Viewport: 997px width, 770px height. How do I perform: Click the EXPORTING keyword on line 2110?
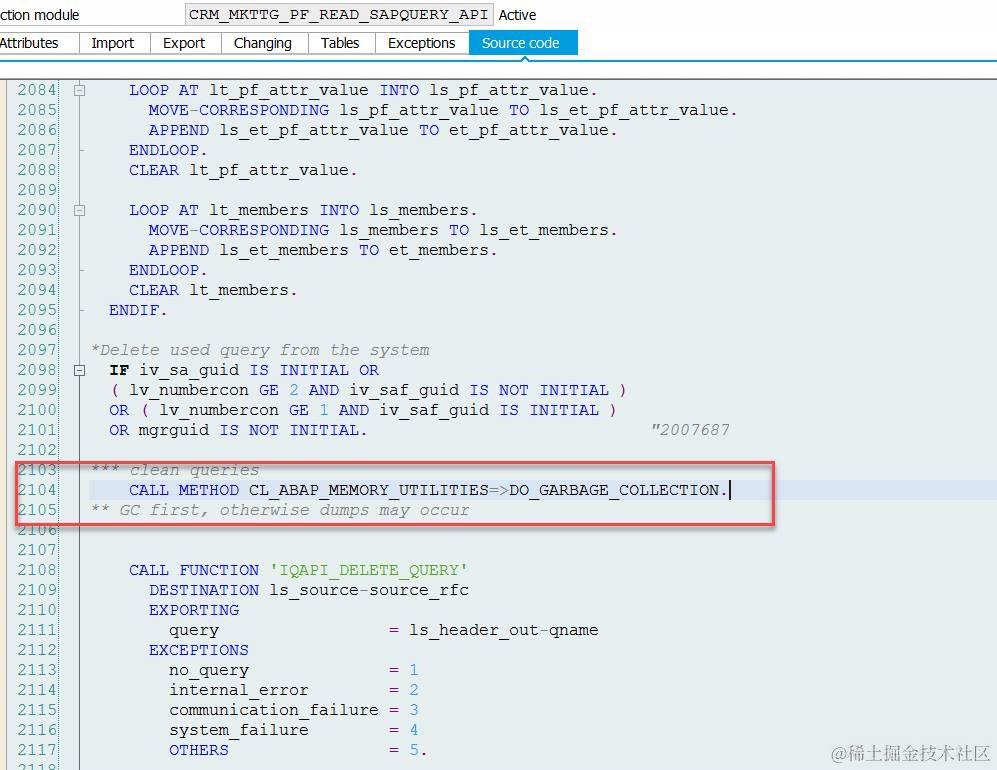pyautogui.click(x=194, y=610)
